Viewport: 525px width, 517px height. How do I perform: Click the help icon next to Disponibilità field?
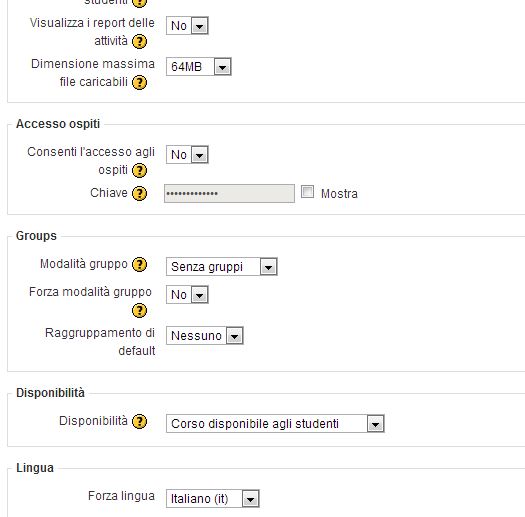[x=139, y=422]
